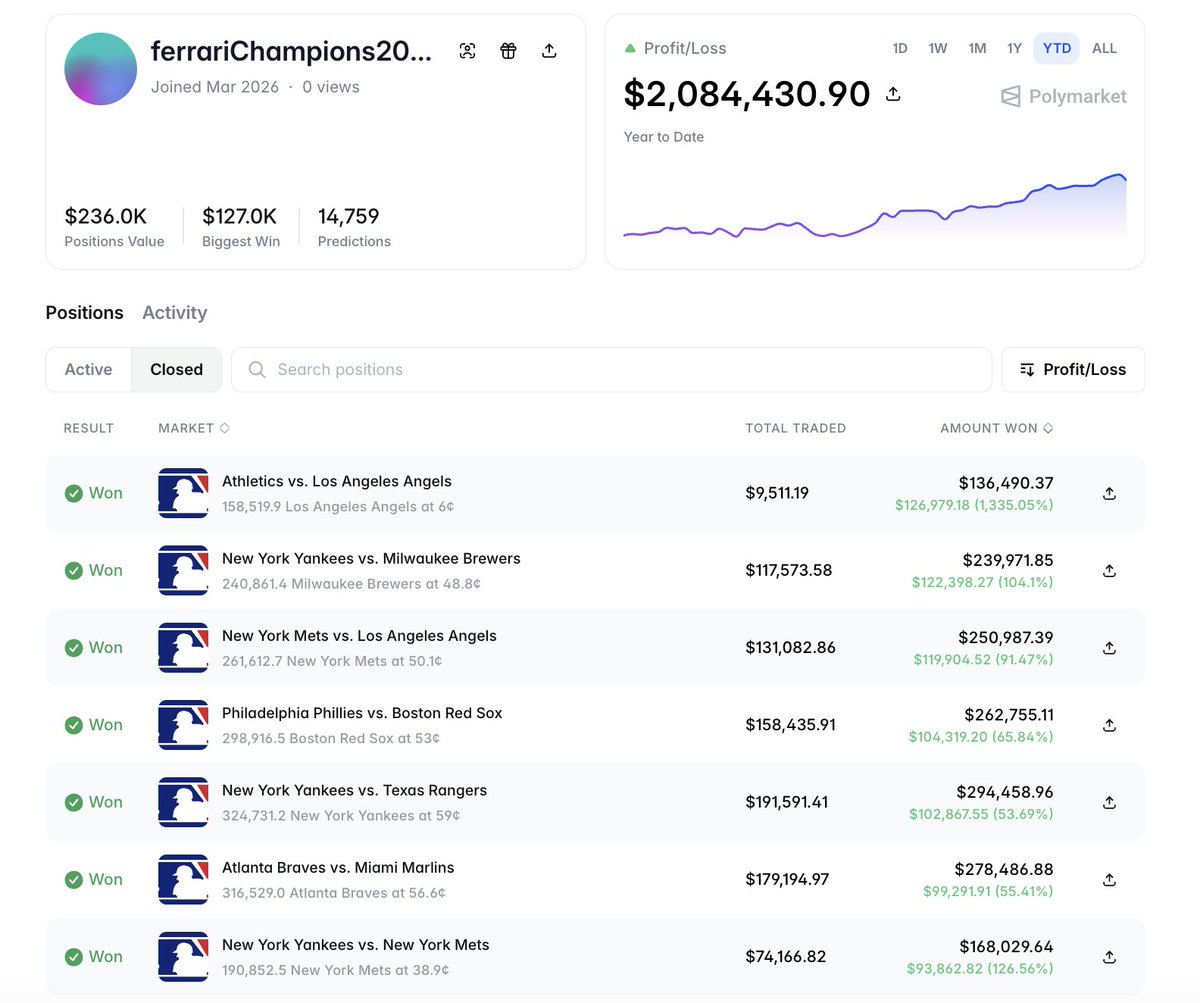Click the MLB logo for Braves vs. Marlins
This screenshot has width=1200, height=1003.
coord(183,879)
